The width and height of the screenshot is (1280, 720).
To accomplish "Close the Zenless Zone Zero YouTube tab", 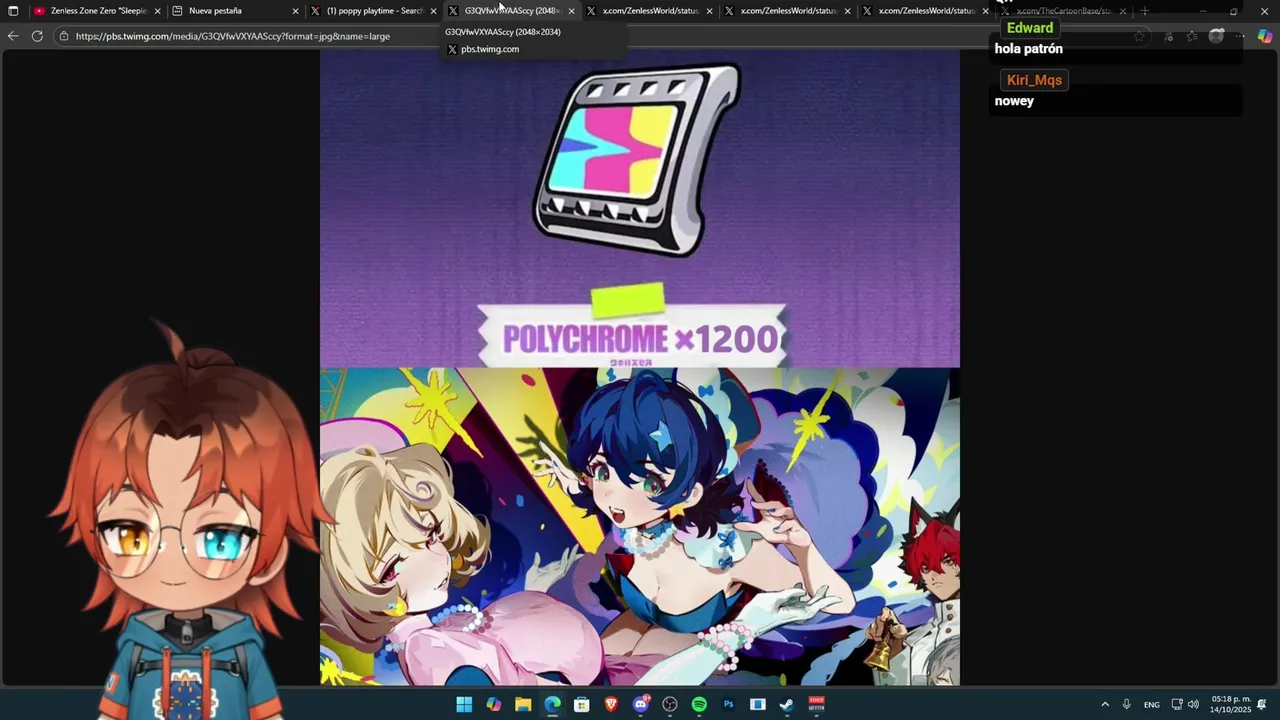I will click(x=157, y=11).
